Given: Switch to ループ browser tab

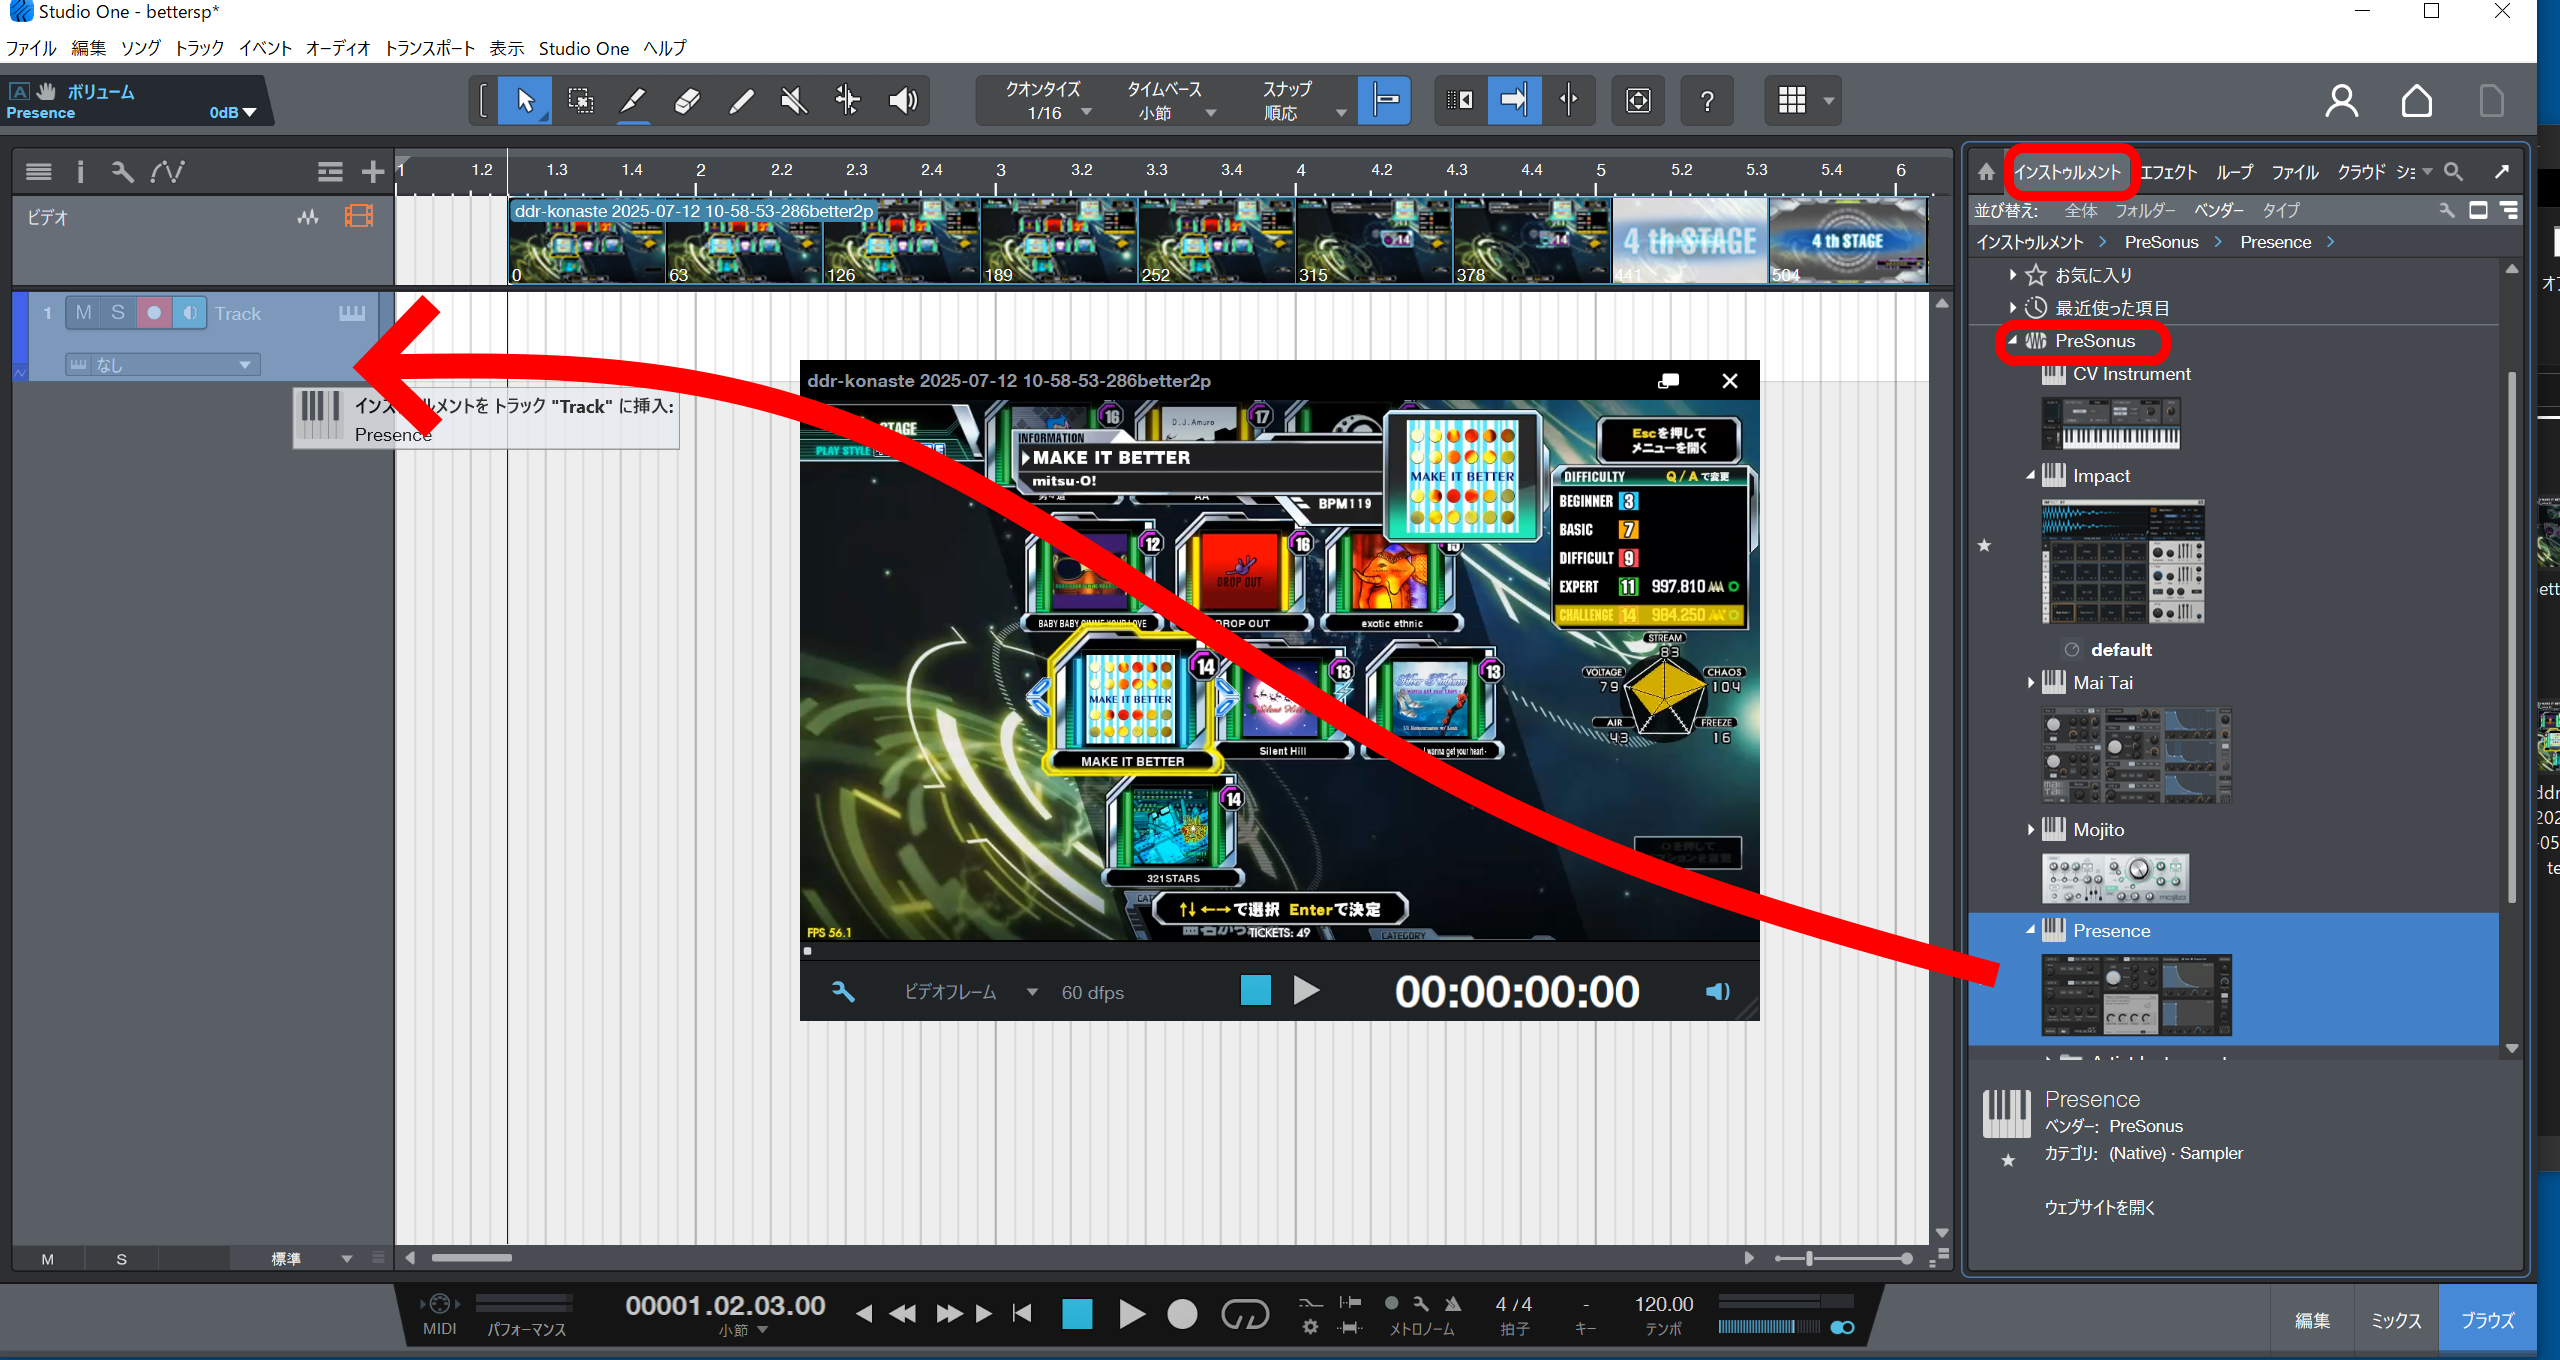Looking at the screenshot, I should coord(2234,172).
